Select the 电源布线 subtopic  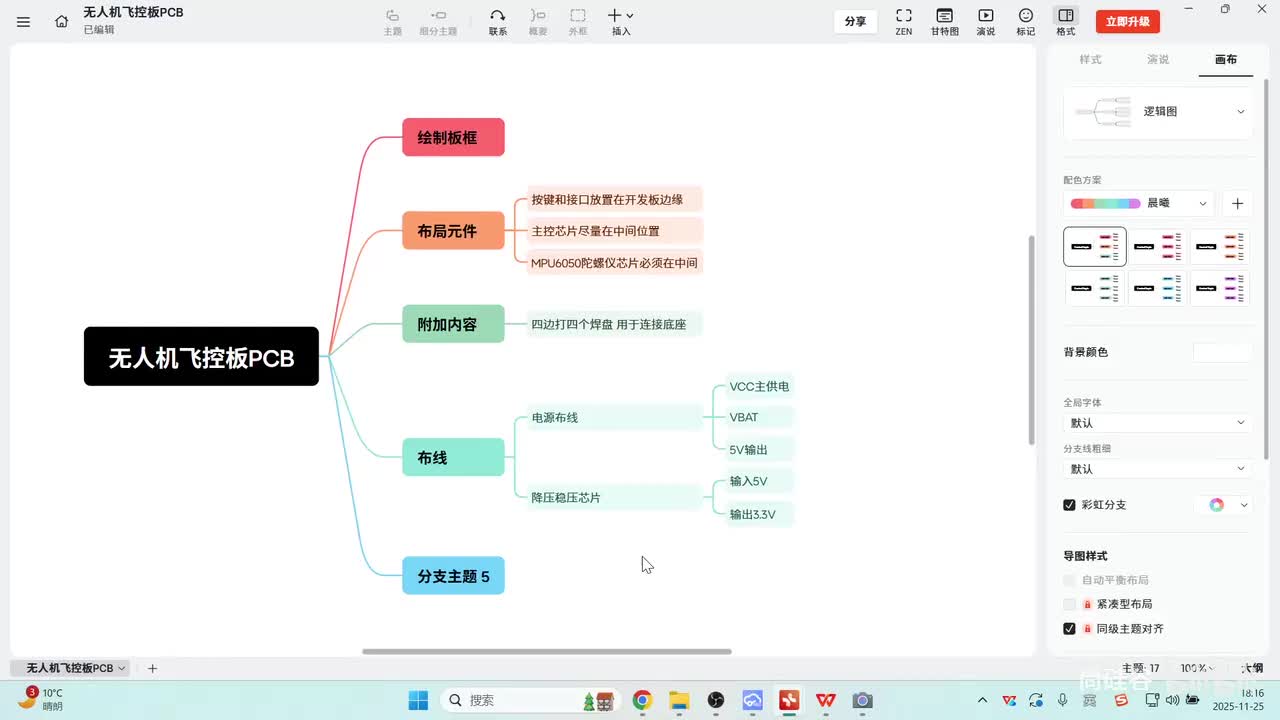(614, 417)
